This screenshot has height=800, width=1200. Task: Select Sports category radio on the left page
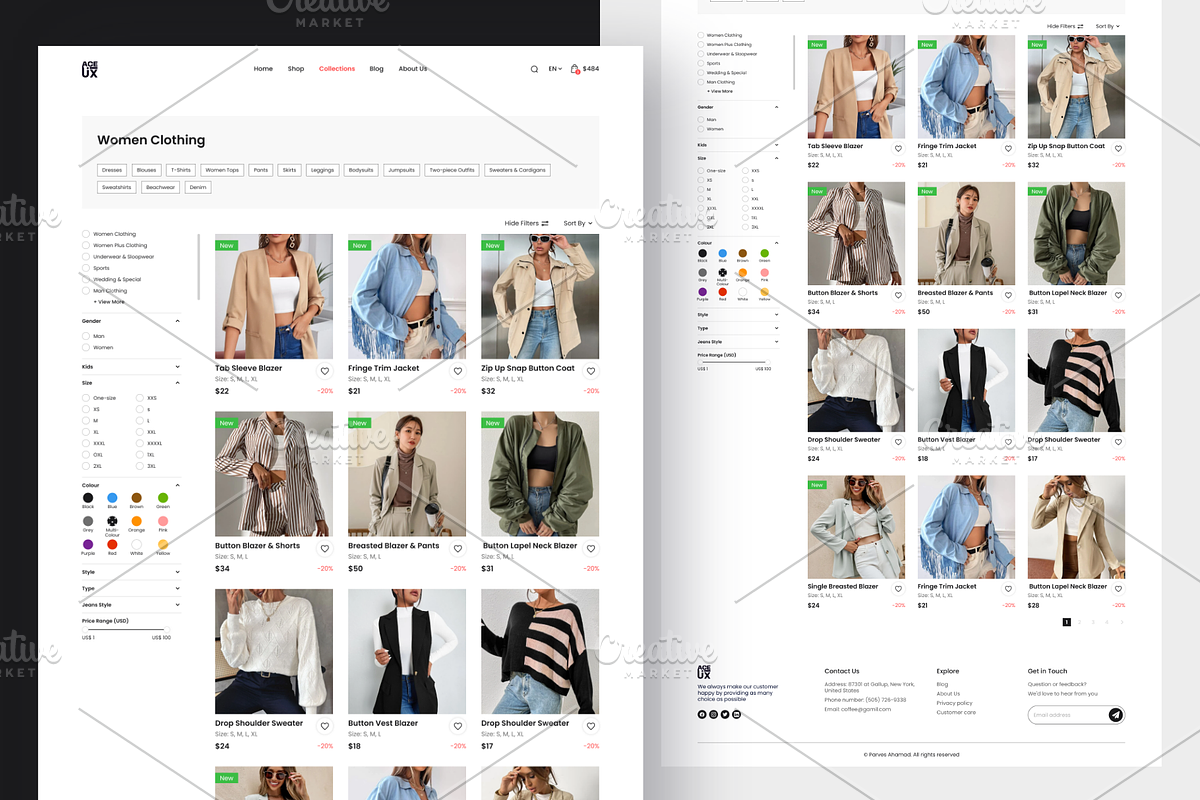coord(86,268)
